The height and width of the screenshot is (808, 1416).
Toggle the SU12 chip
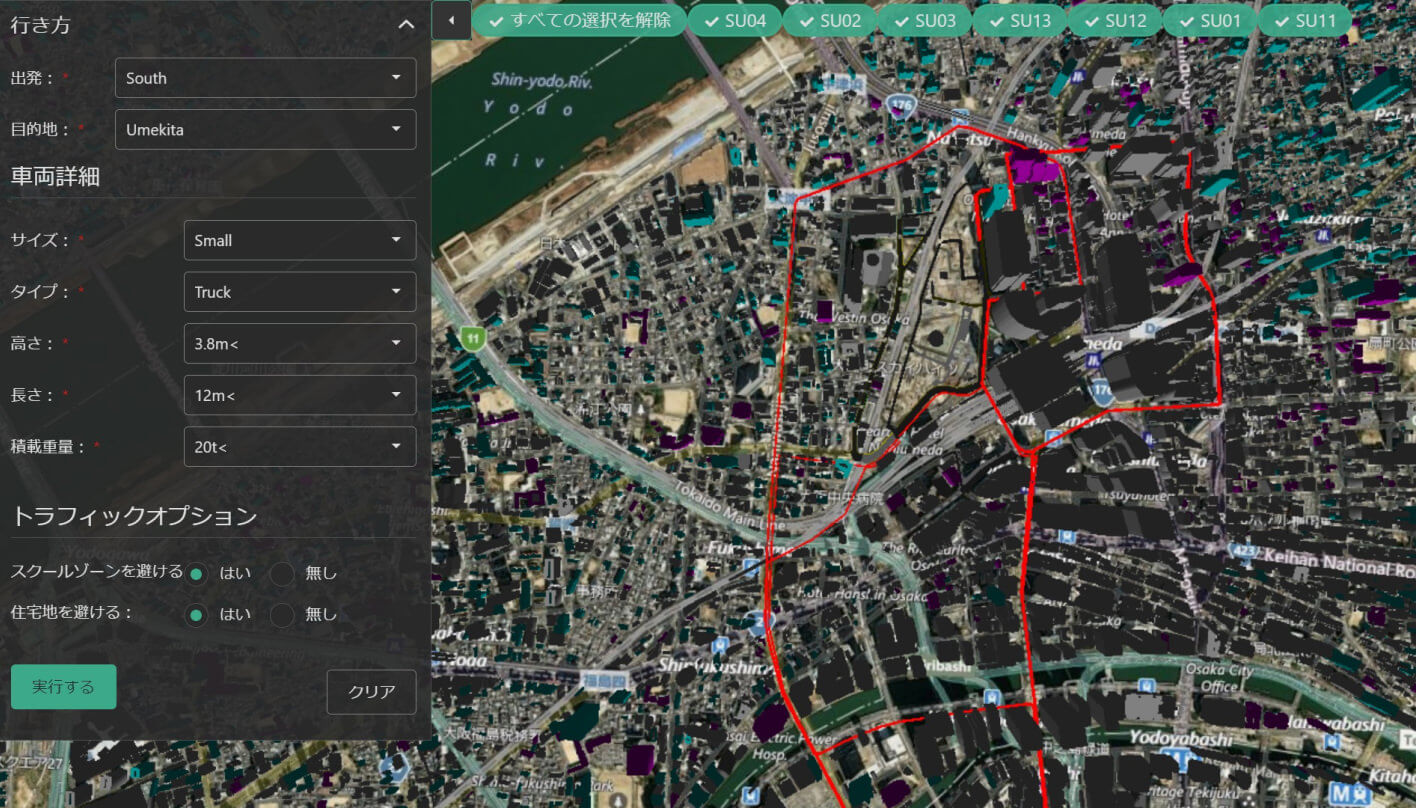point(1115,20)
